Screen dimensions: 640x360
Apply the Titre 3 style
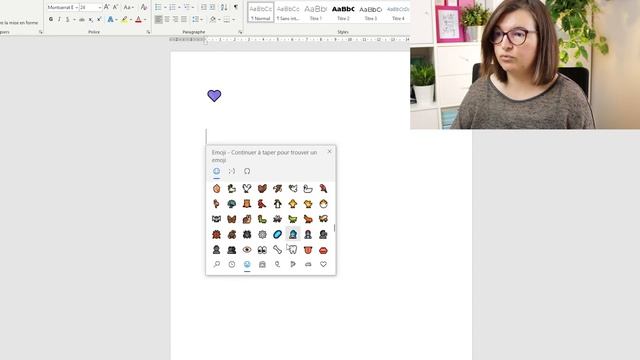point(371,12)
